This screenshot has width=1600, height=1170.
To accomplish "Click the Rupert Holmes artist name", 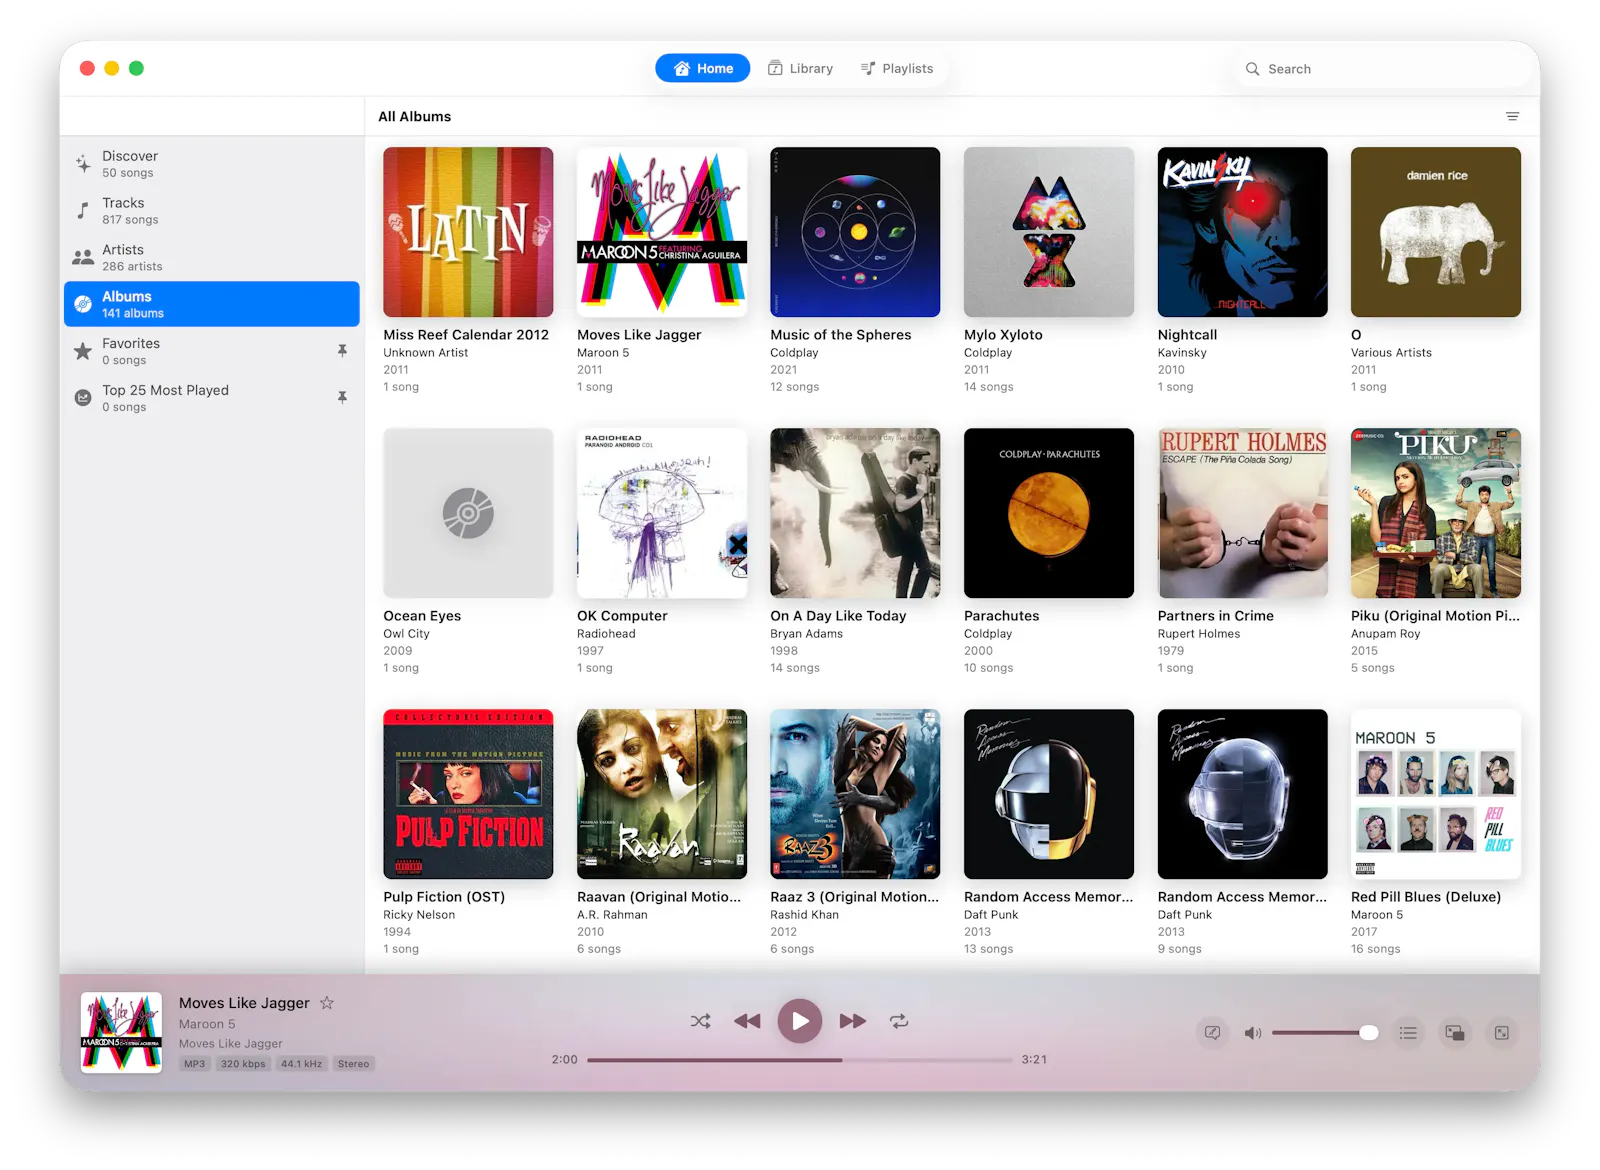I will point(1199,634).
